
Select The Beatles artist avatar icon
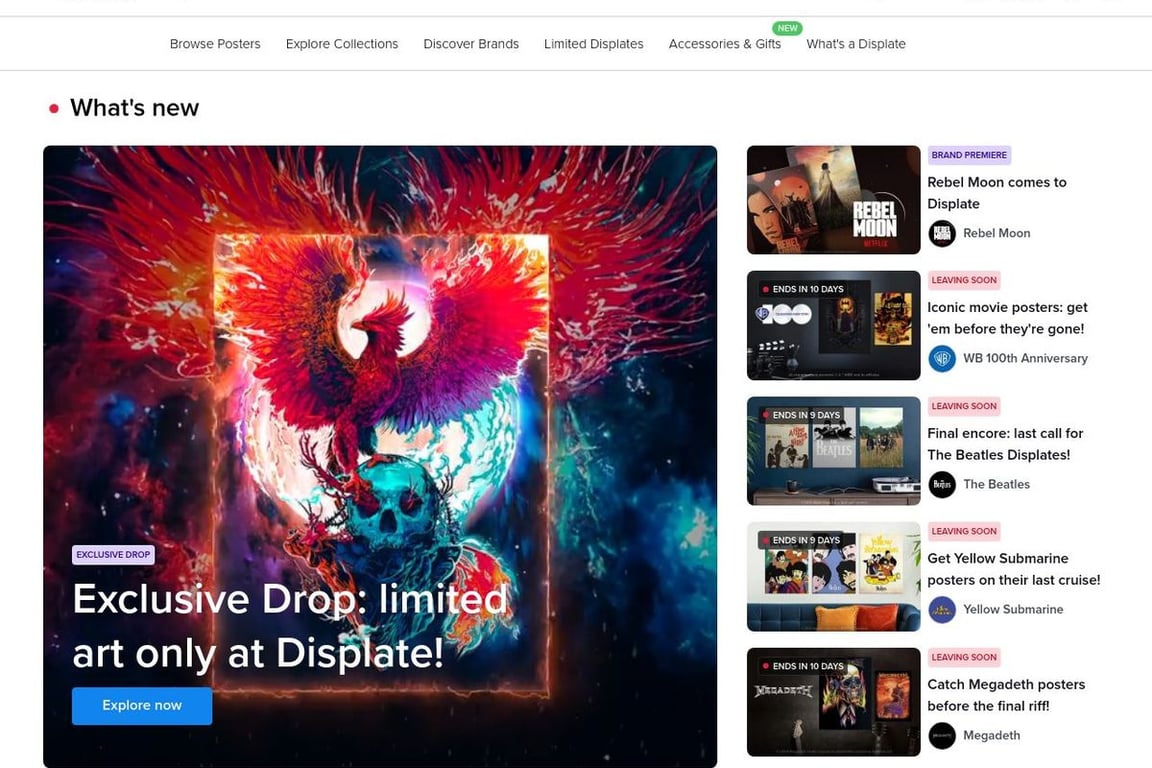click(941, 484)
